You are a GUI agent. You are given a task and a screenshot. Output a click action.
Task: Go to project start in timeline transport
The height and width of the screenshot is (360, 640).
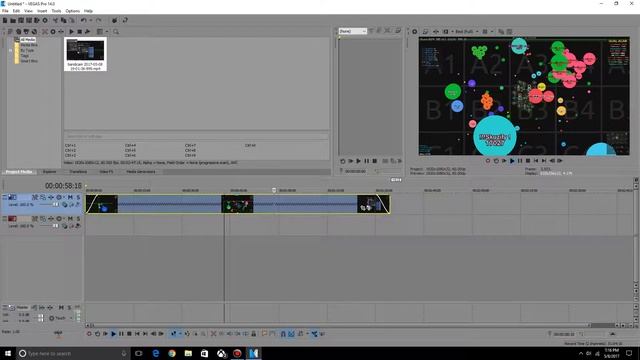(137, 334)
